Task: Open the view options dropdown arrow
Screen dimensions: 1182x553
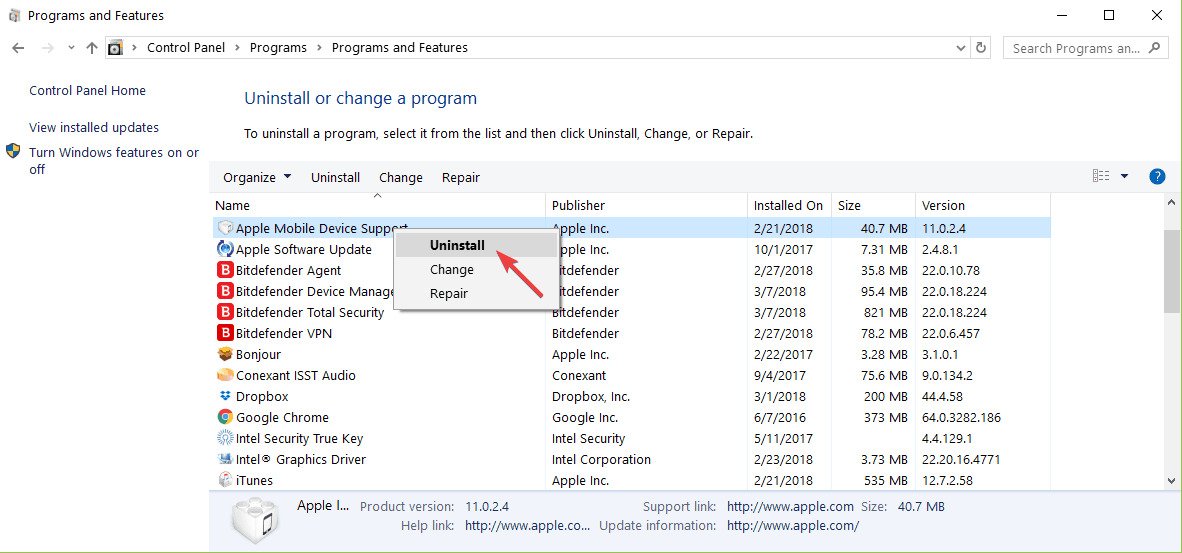Action: pos(1125,176)
